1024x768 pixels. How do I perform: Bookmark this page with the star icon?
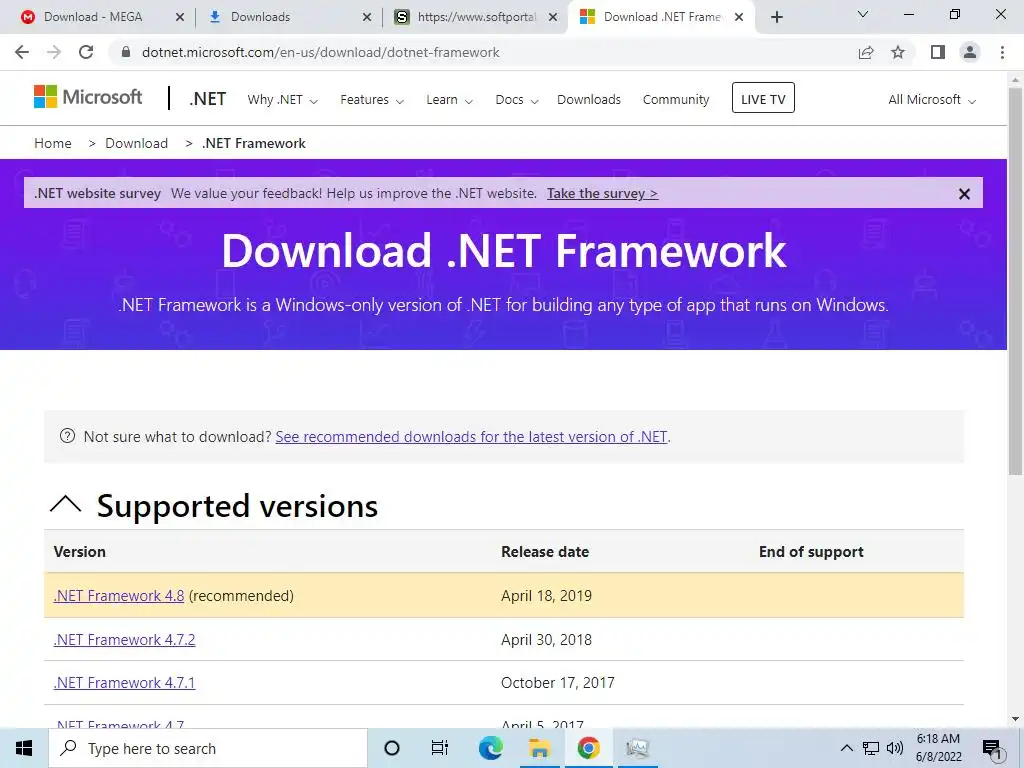[x=898, y=52]
